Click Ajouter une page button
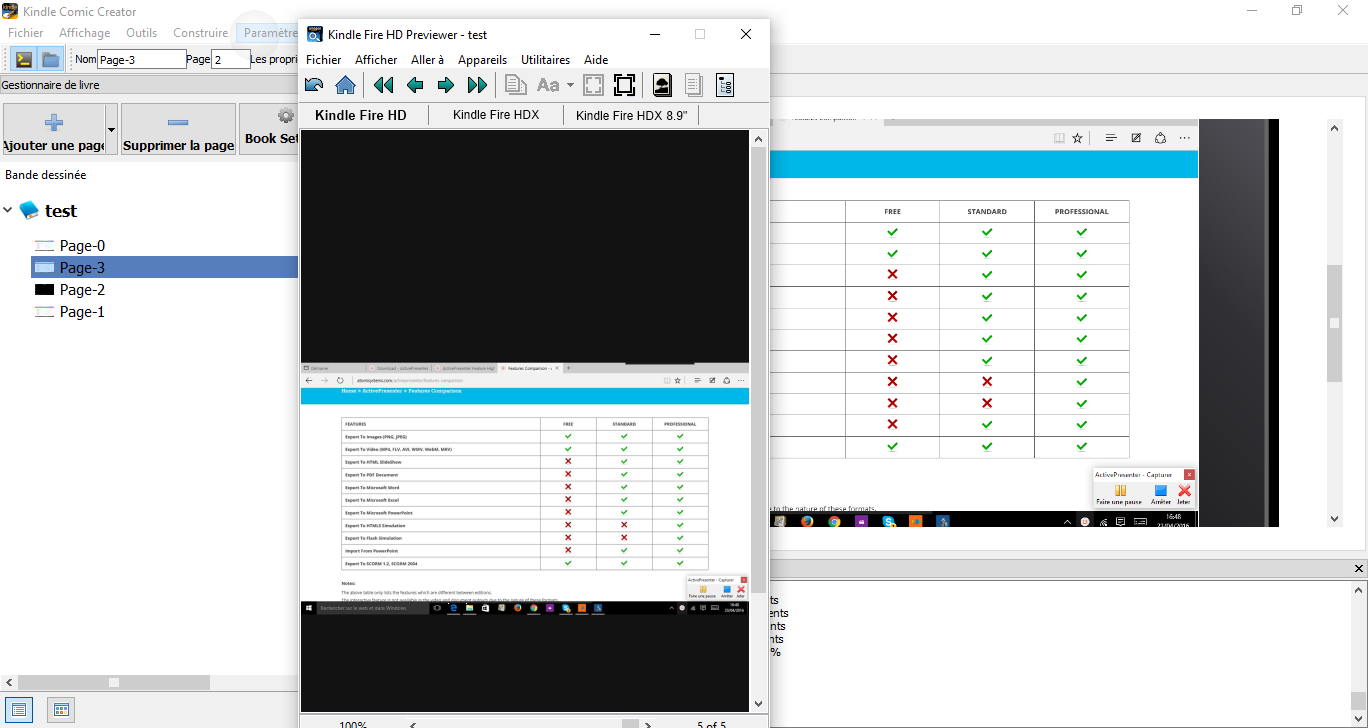 pyautogui.click(x=54, y=130)
